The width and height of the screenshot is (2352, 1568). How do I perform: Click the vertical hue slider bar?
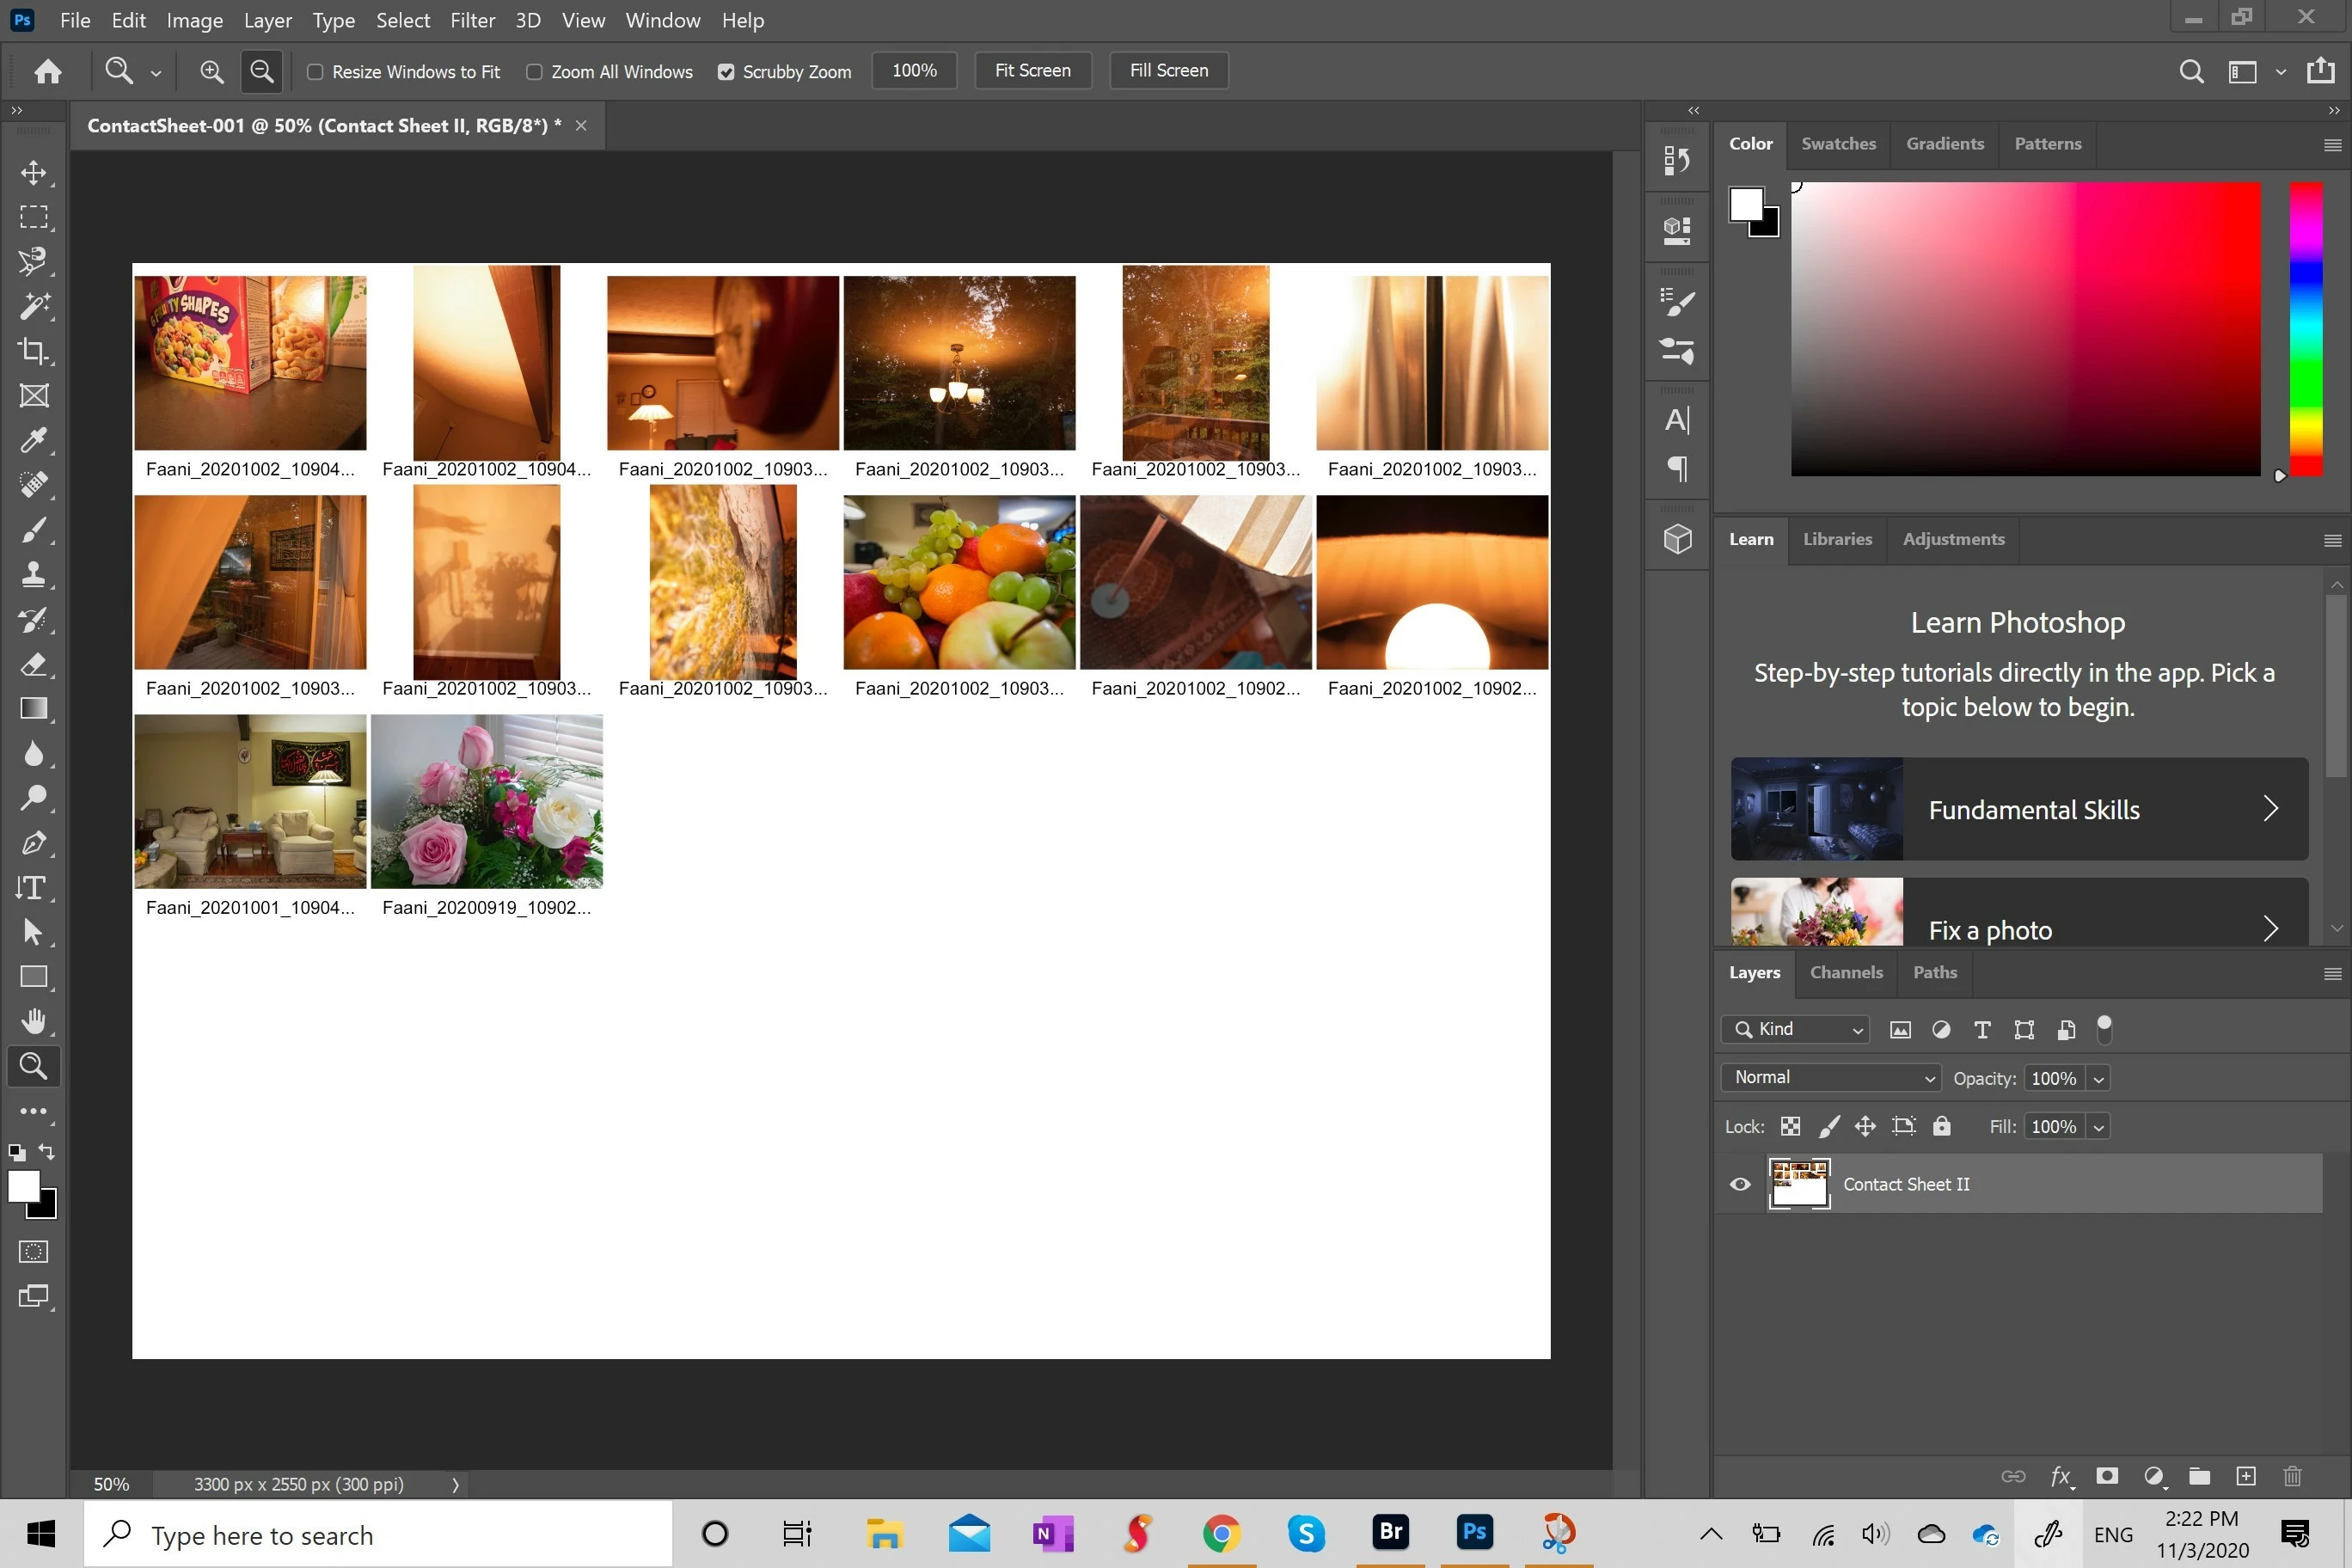tap(2306, 330)
